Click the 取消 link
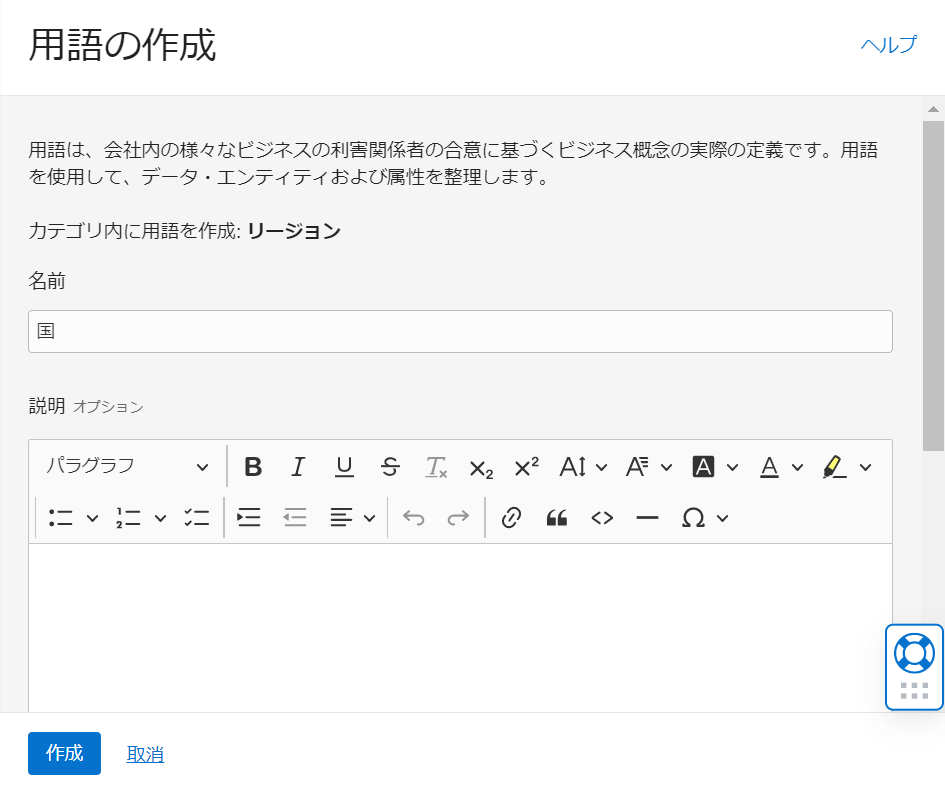 point(145,755)
